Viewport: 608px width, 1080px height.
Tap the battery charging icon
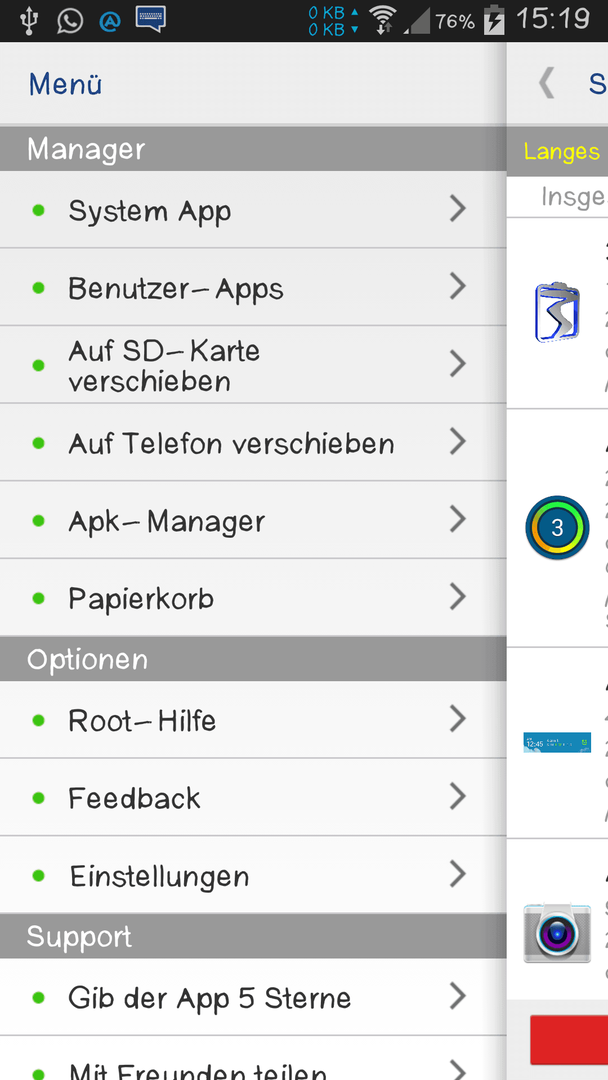click(494, 20)
